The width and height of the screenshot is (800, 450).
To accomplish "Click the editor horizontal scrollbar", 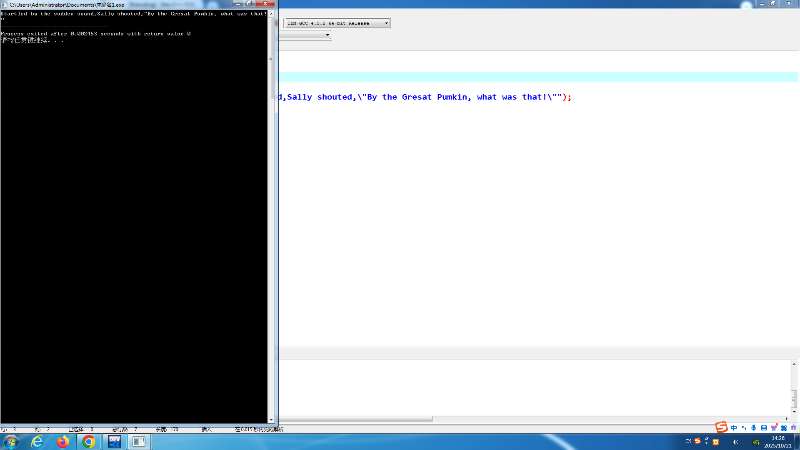I will click(x=356, y=419).
